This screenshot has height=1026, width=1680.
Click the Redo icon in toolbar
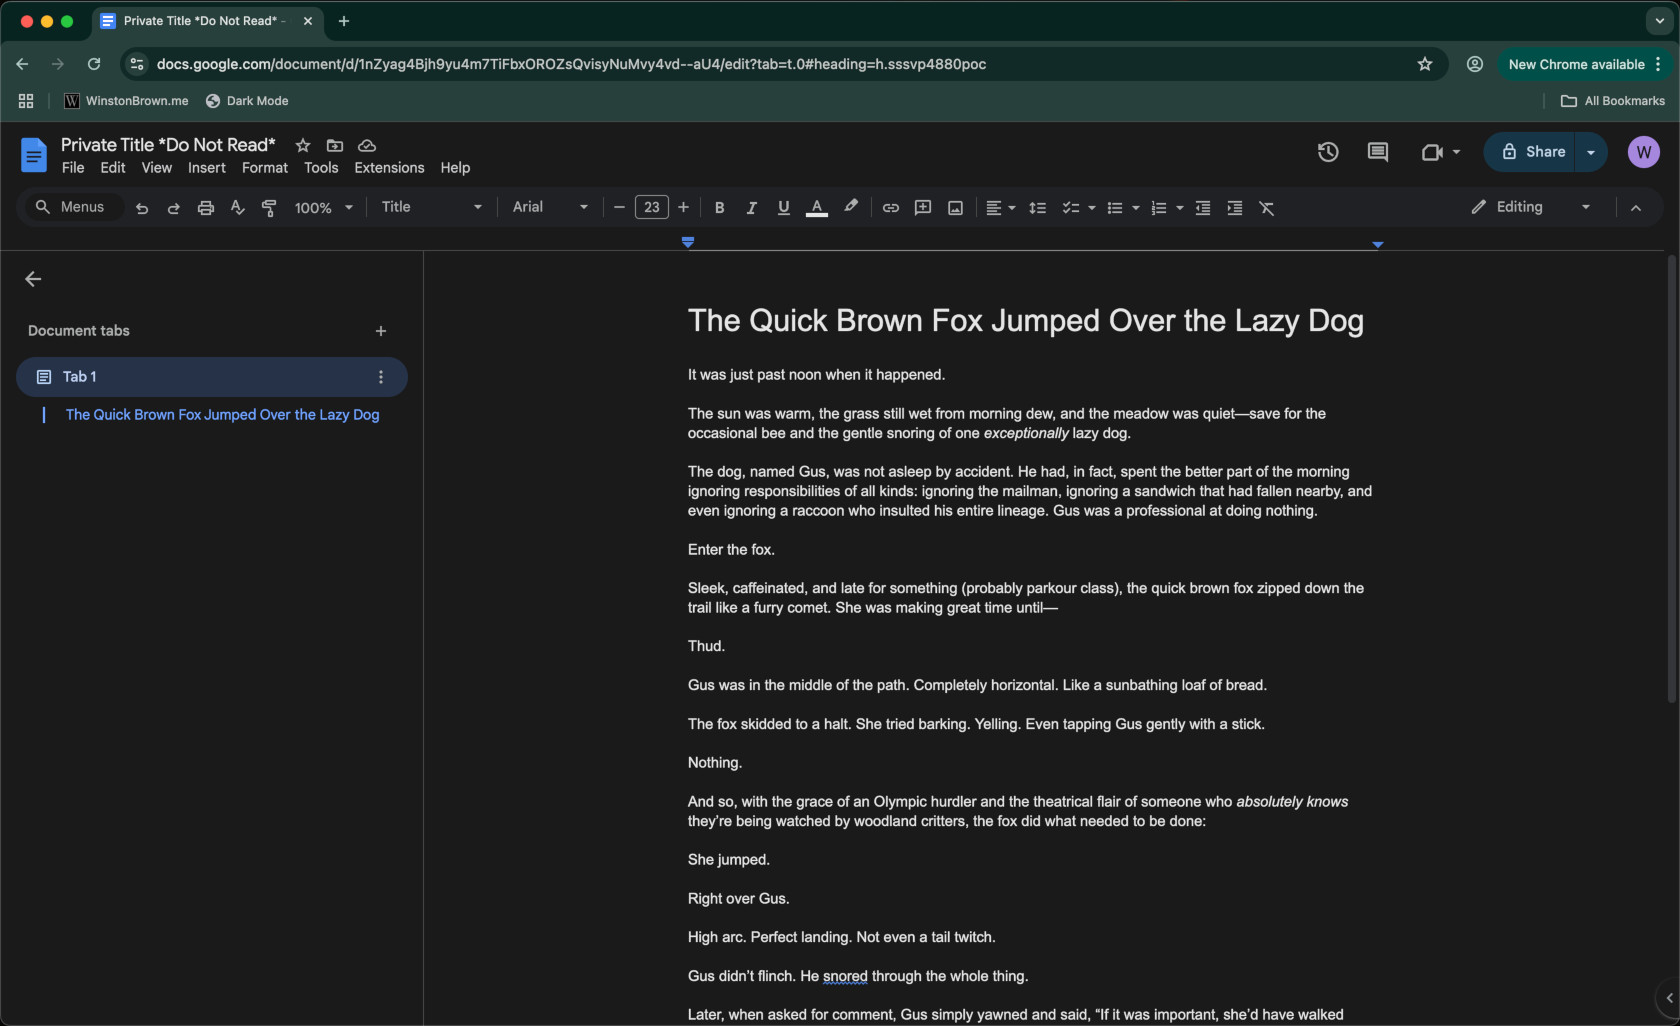pos(173,208)
